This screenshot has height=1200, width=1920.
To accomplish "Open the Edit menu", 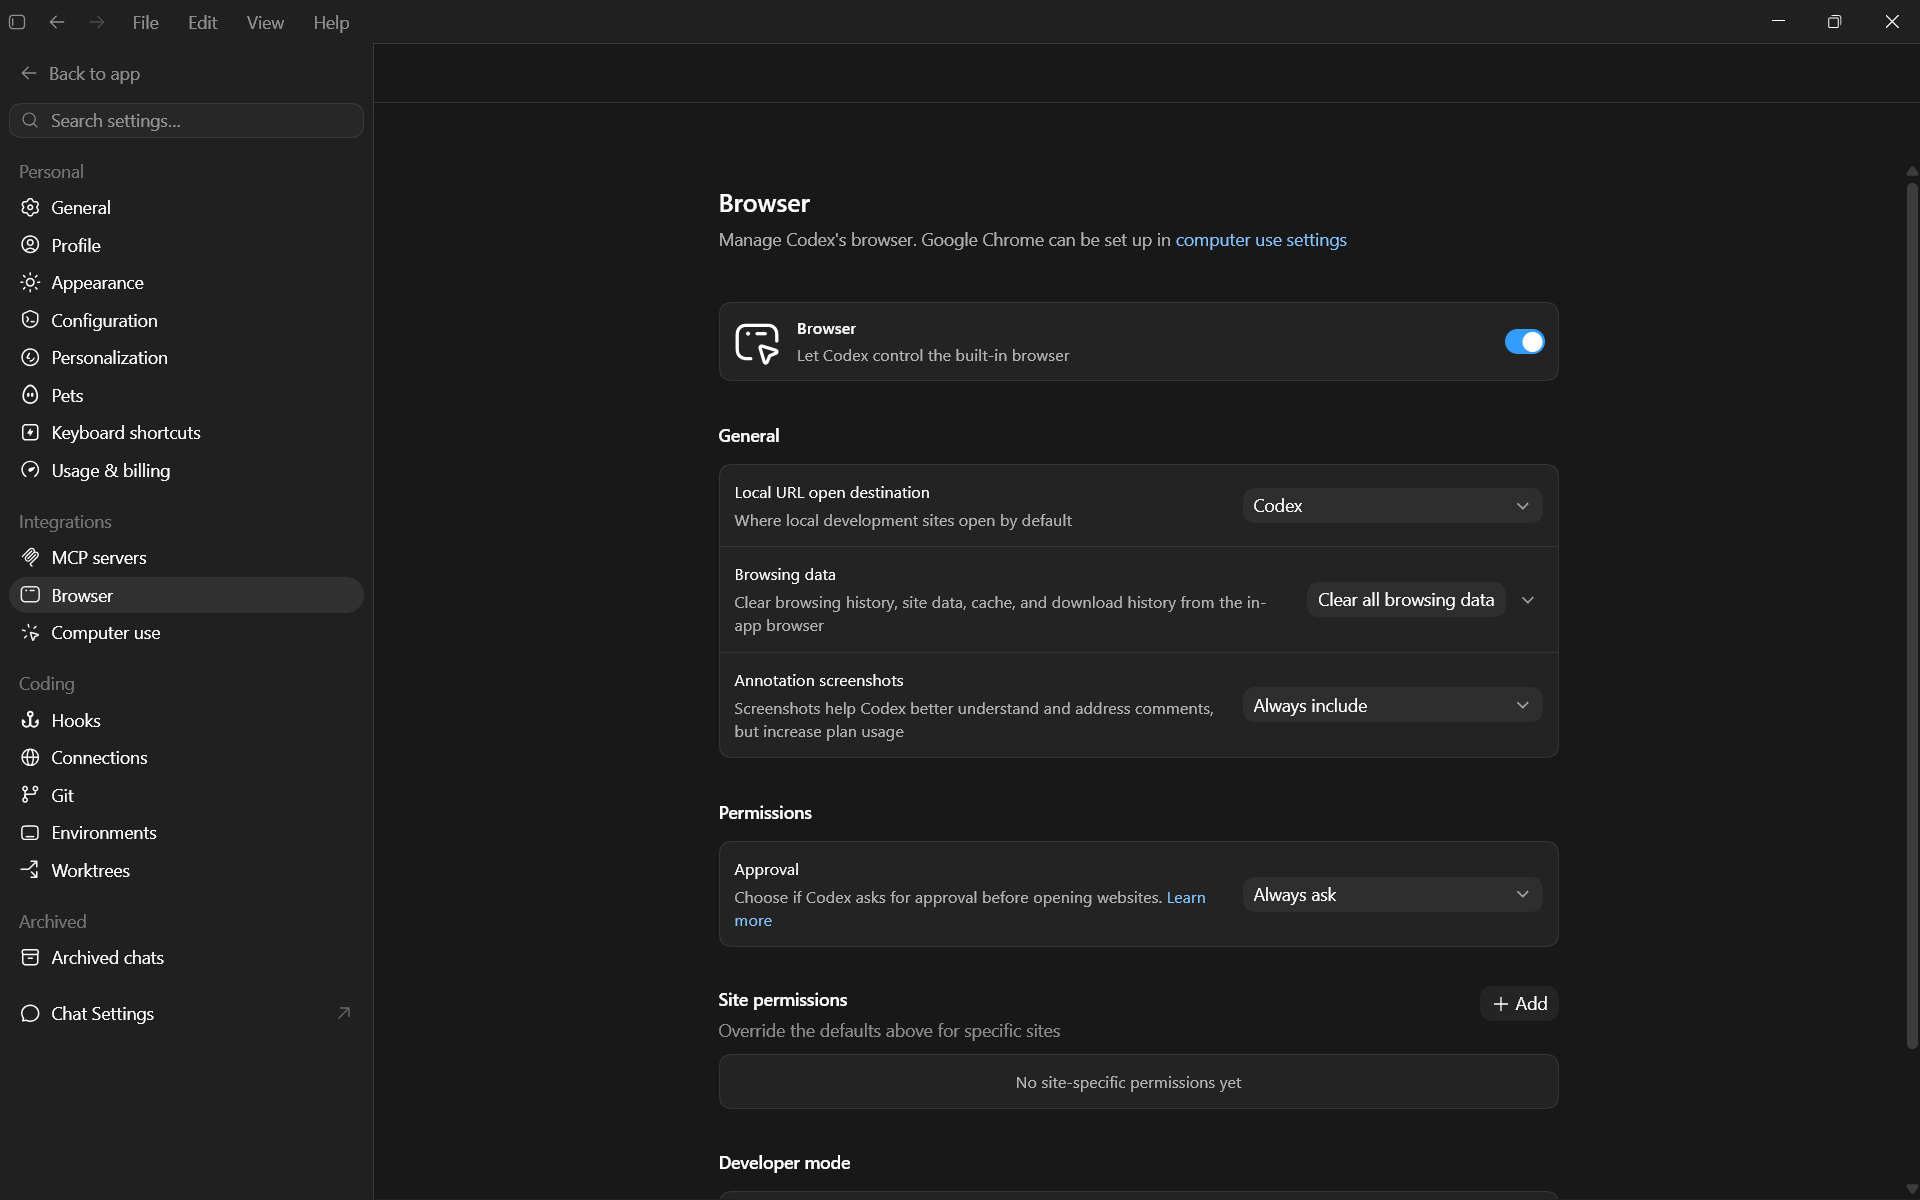I will 202,22.
